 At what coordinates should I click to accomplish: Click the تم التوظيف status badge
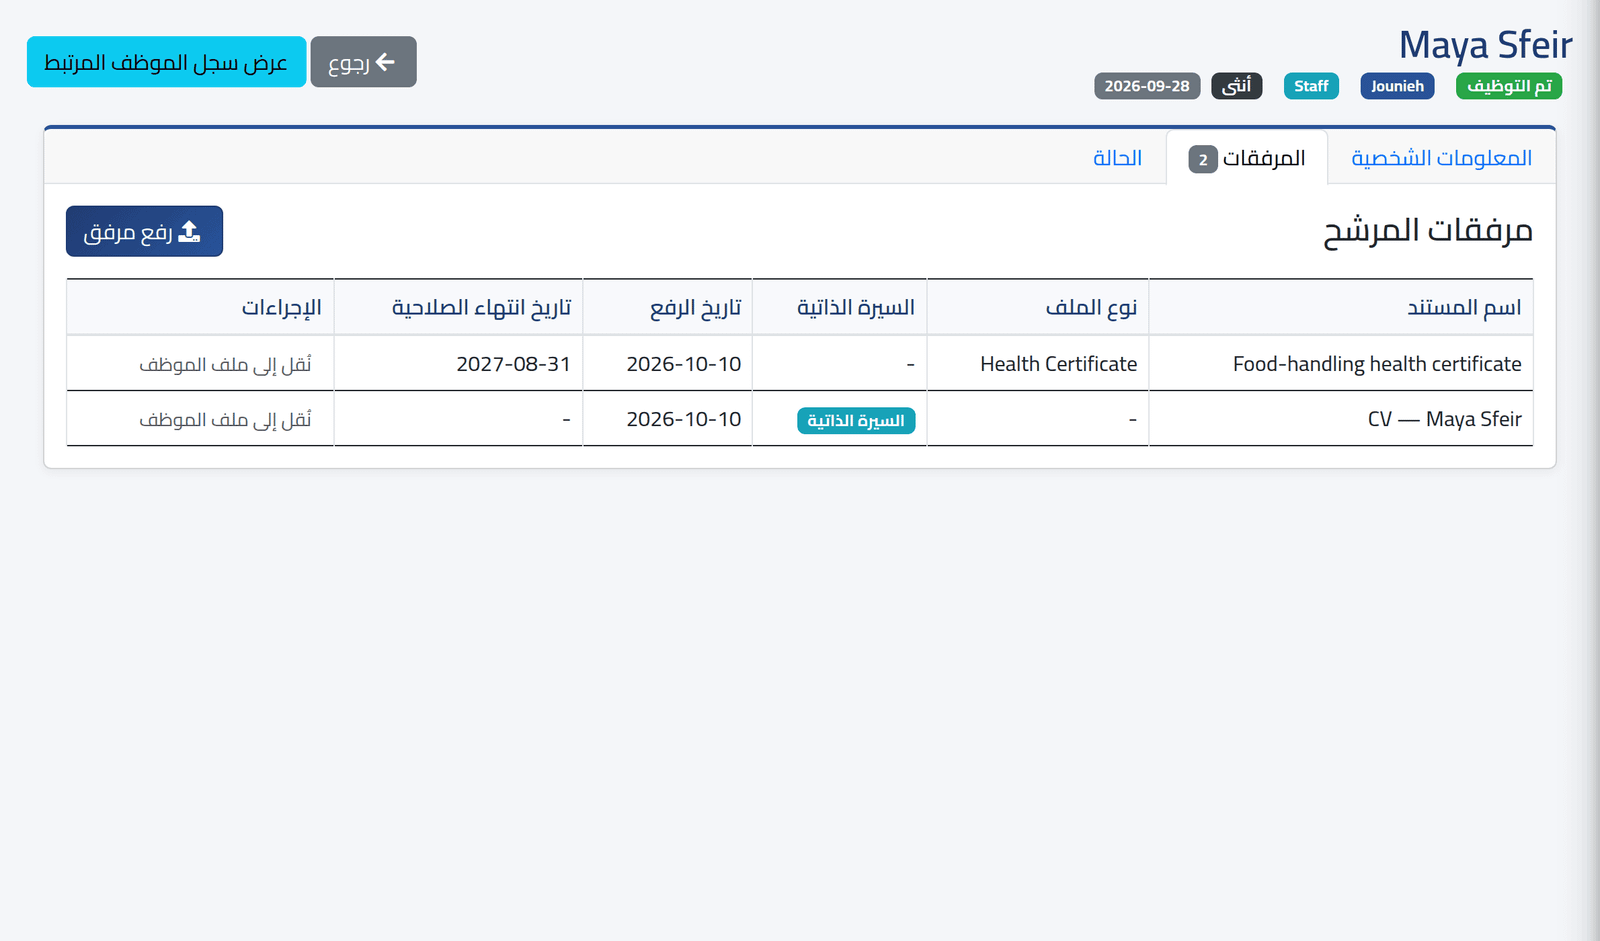tap(1509, 86)
